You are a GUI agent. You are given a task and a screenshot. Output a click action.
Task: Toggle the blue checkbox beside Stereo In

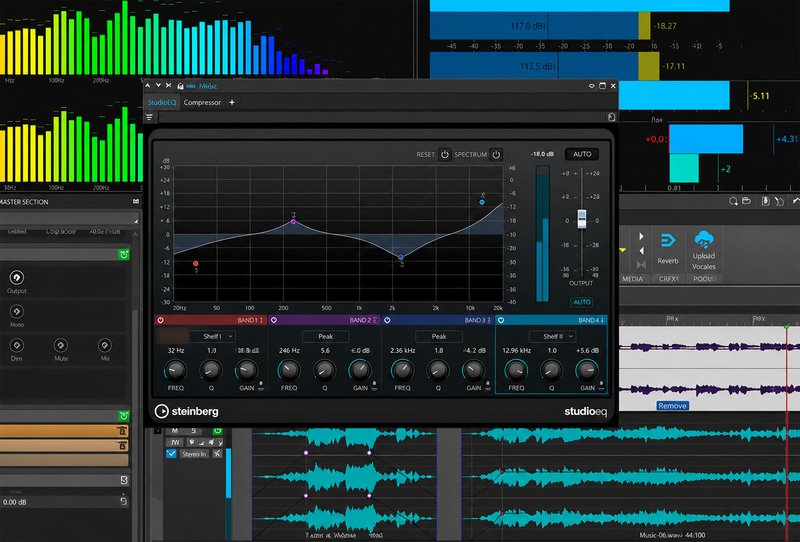pyautogui.click(x=171, y=453)
